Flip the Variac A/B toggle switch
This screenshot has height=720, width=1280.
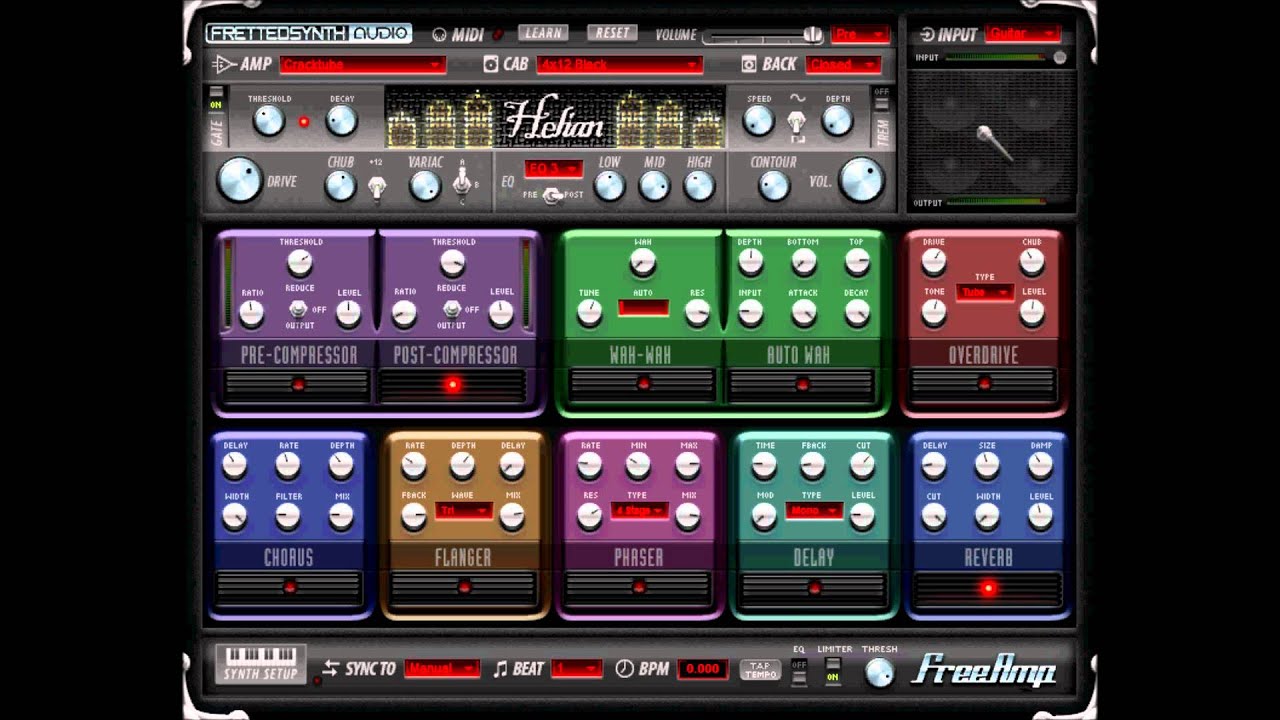[x=462, y=182]
